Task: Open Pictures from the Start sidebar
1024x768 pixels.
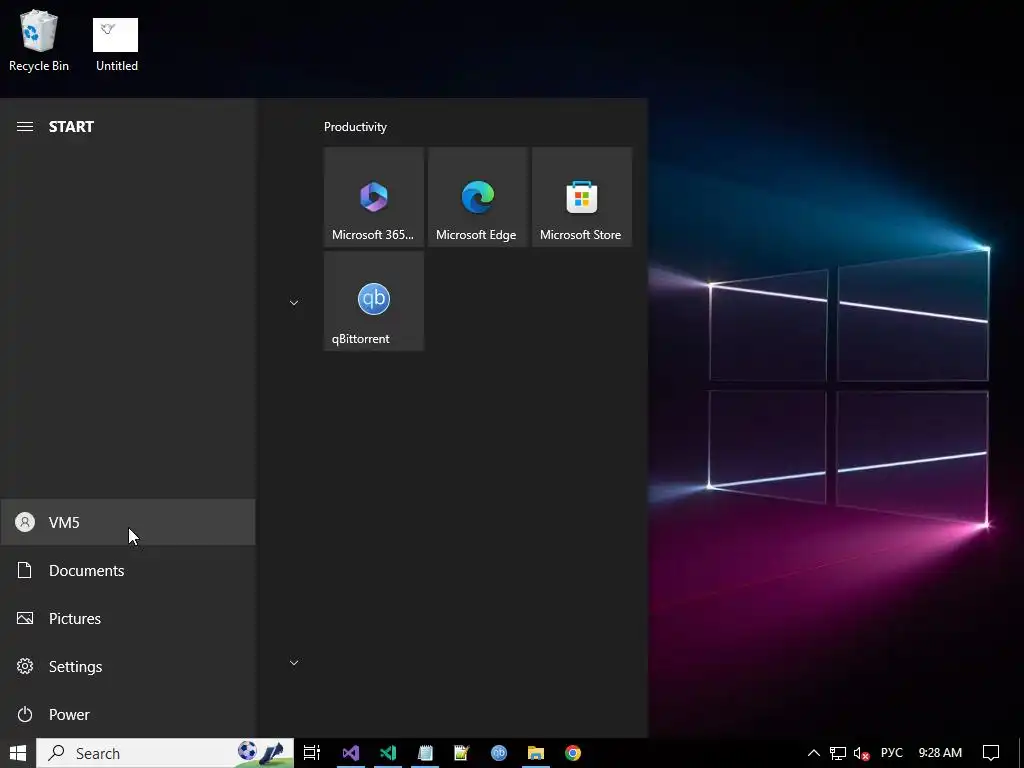Action: (x=128, y=618)
